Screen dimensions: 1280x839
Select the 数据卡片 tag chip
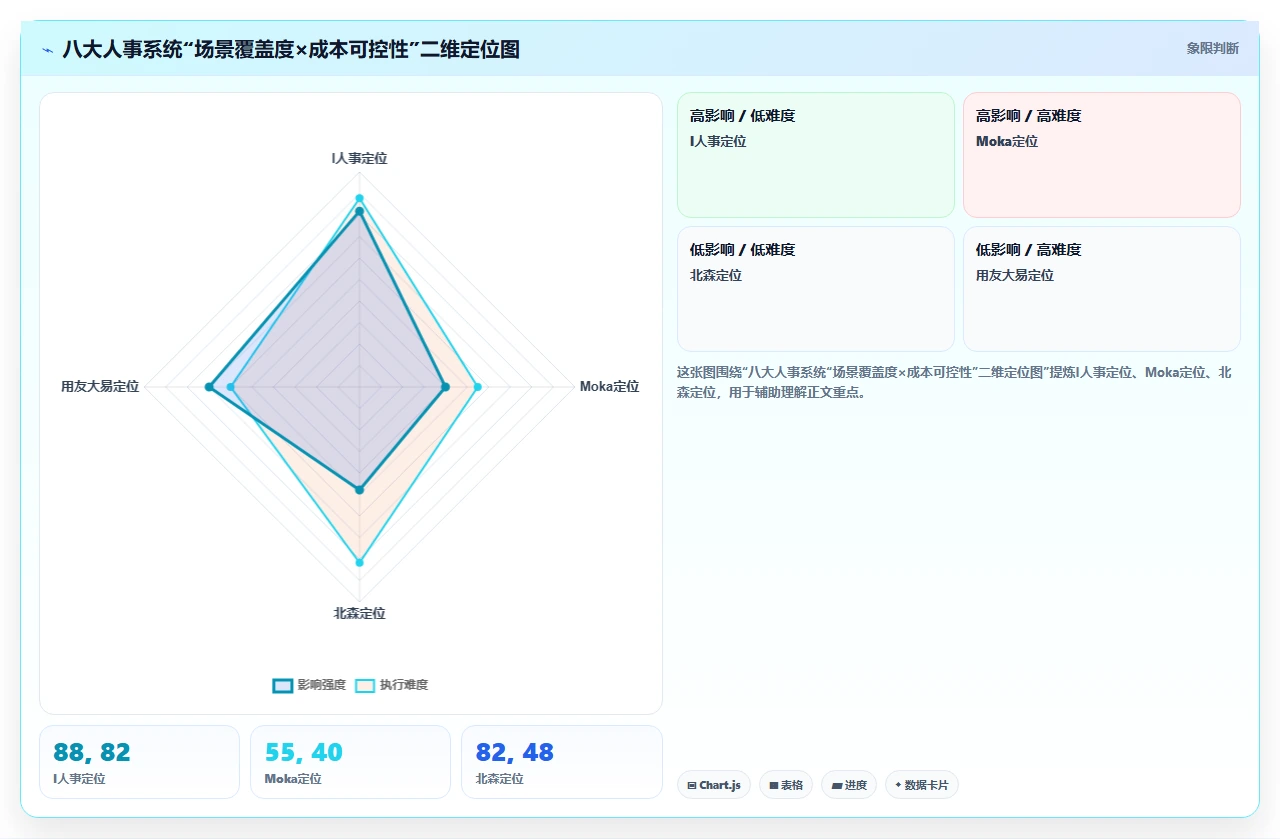click(922, 785)
